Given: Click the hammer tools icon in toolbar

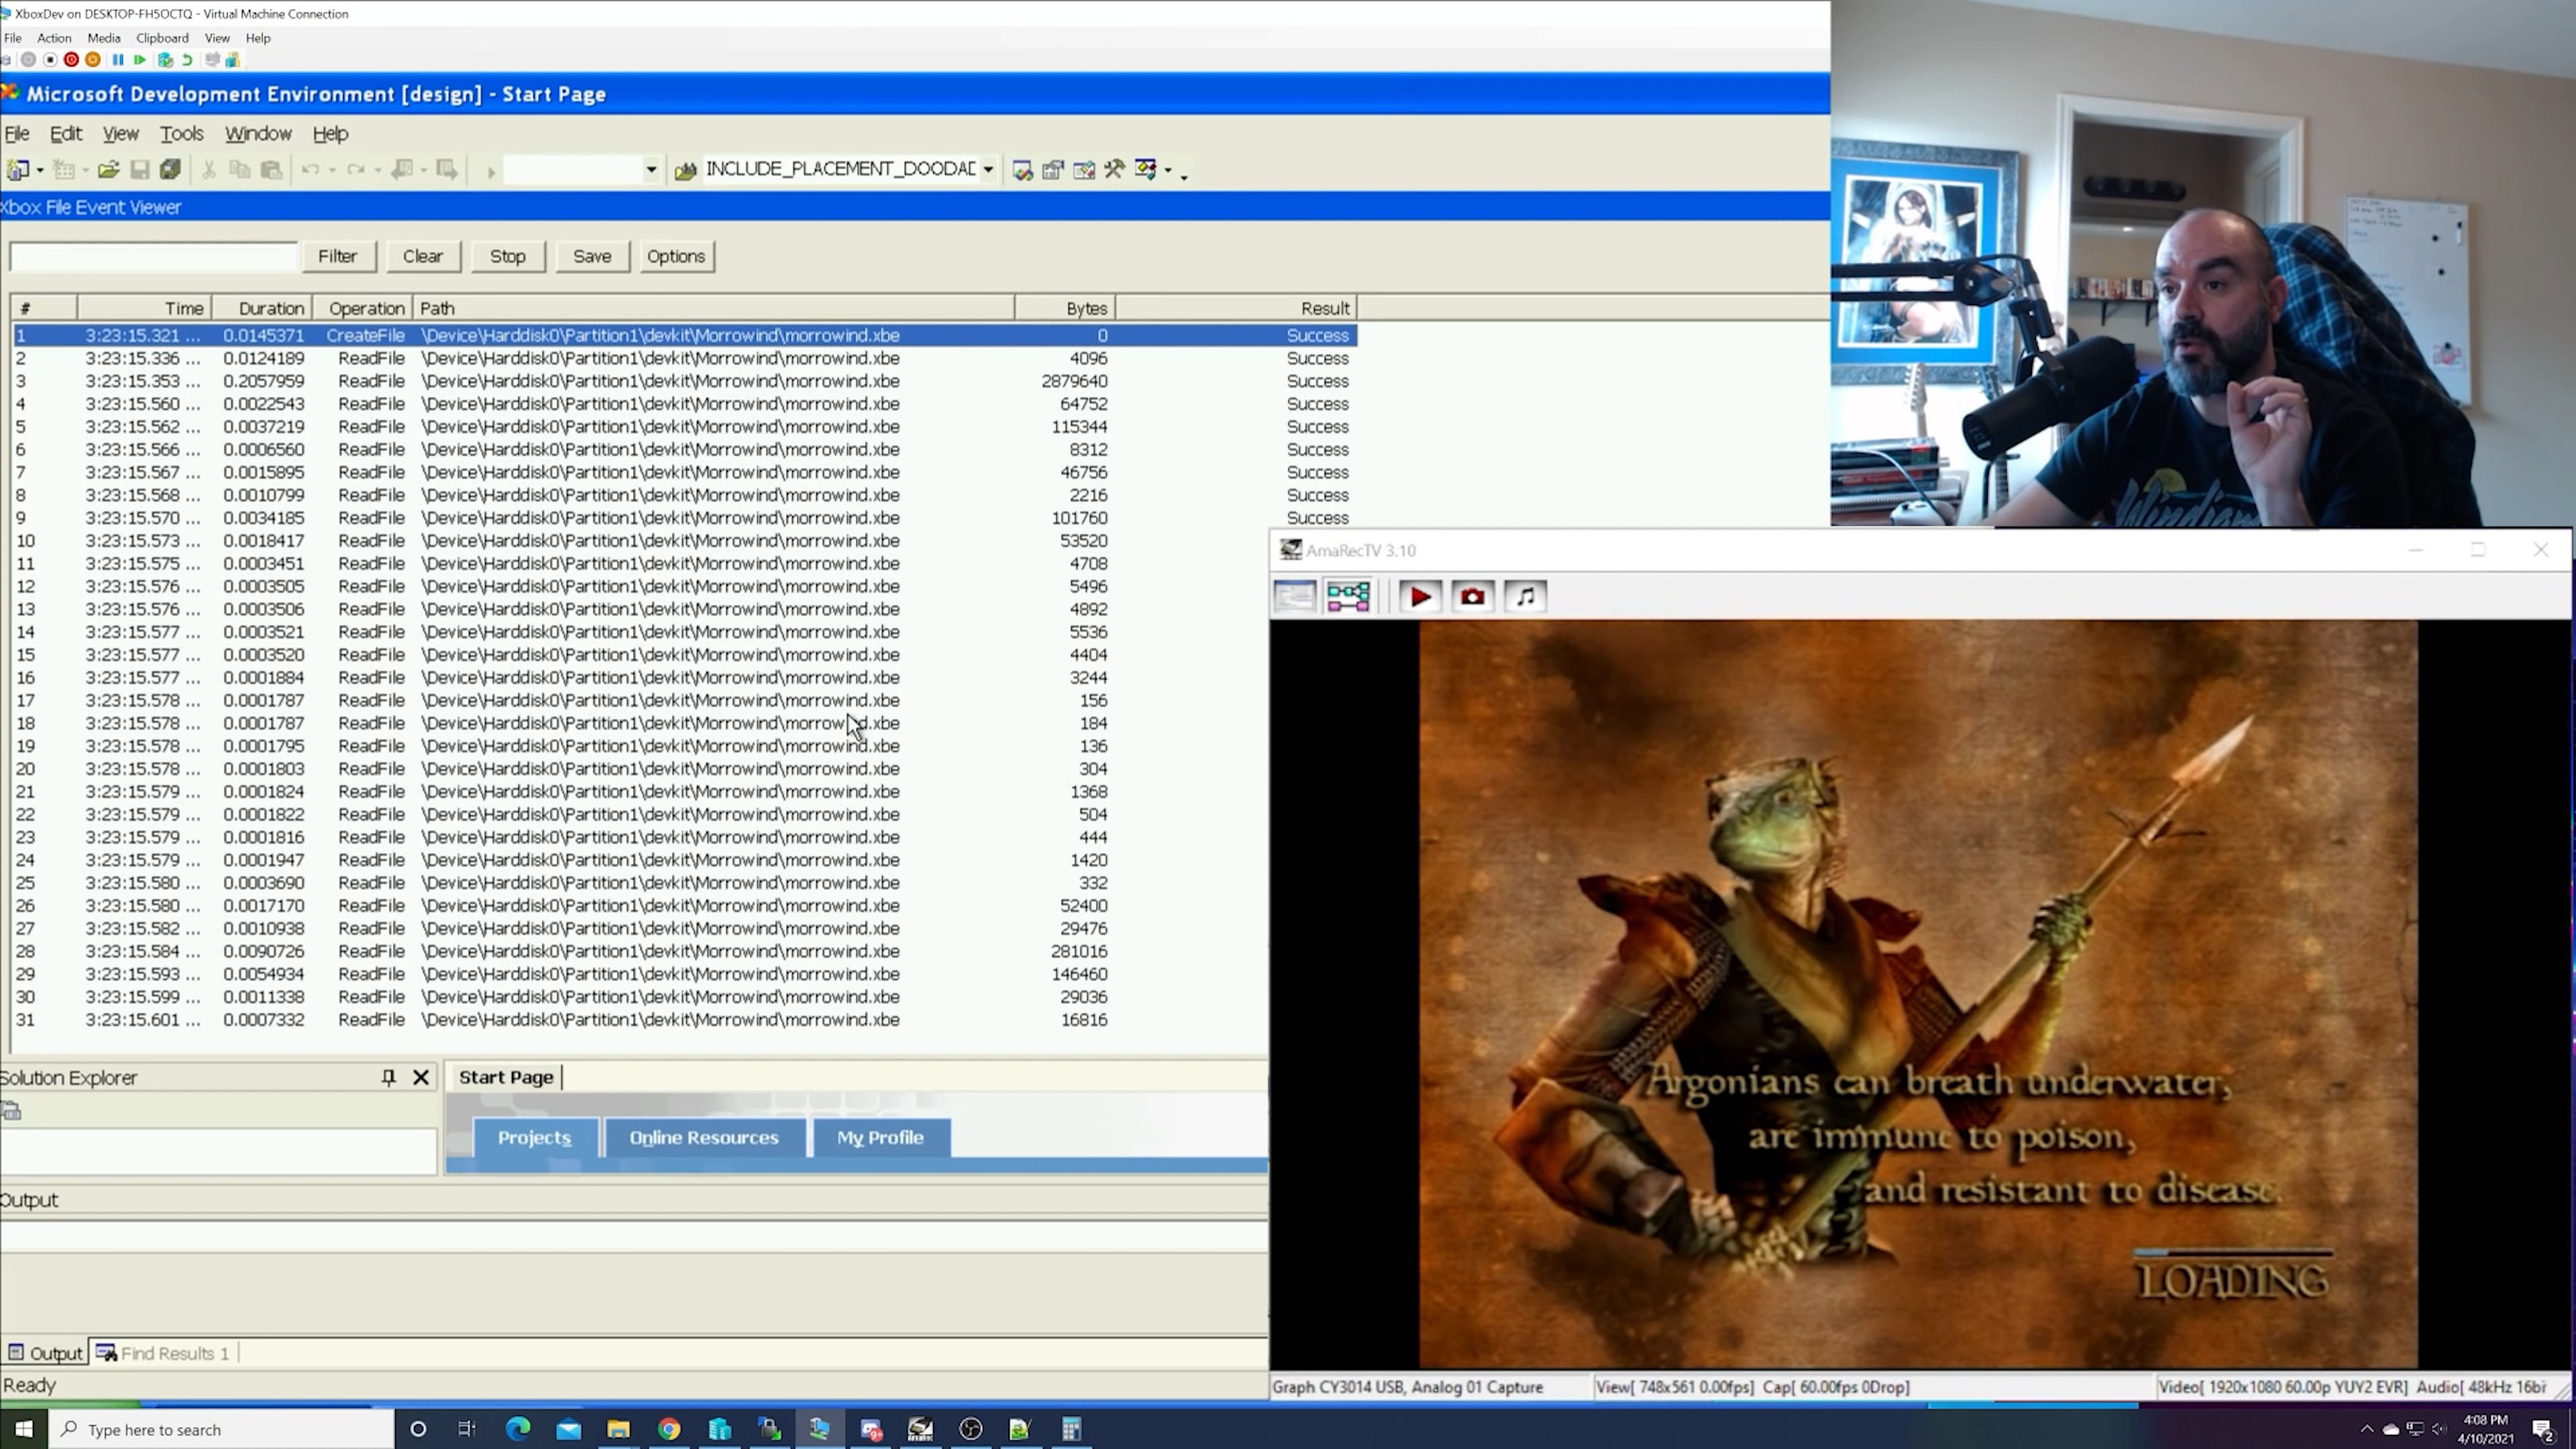Looking at the screenshot, I should coord(1114,169).
